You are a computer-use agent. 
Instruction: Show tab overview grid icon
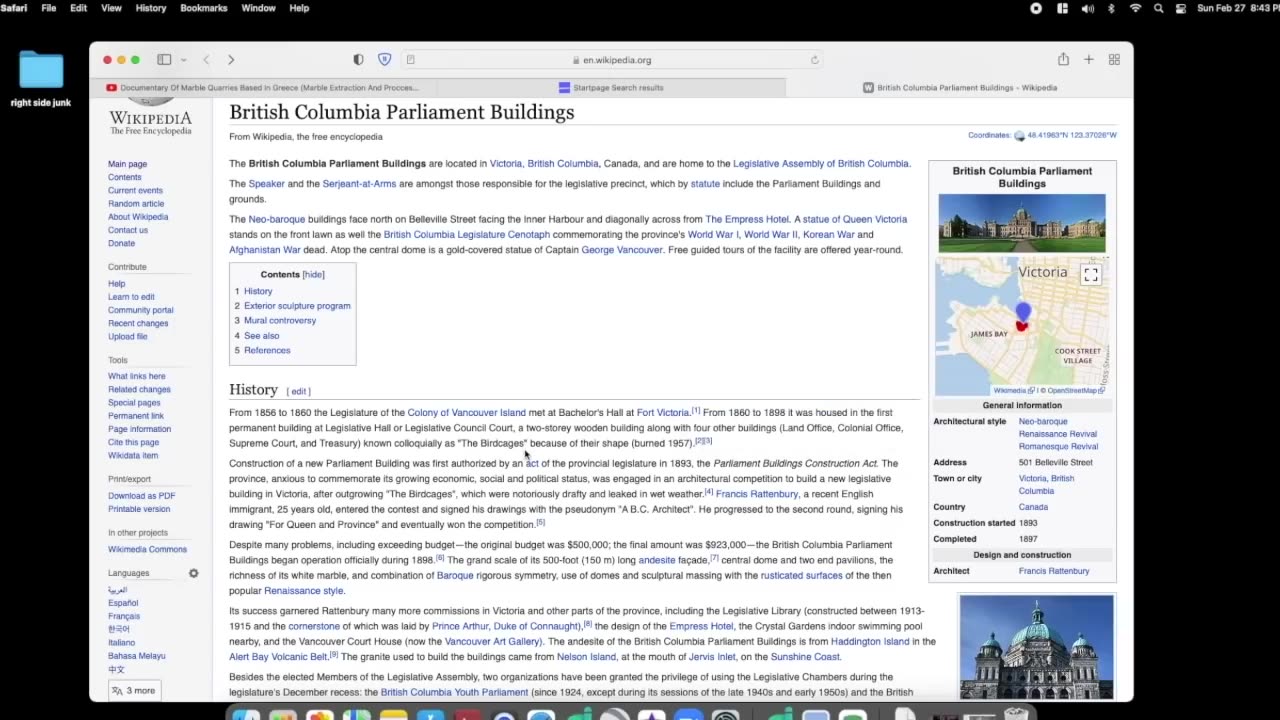(x=1114, y=60)
